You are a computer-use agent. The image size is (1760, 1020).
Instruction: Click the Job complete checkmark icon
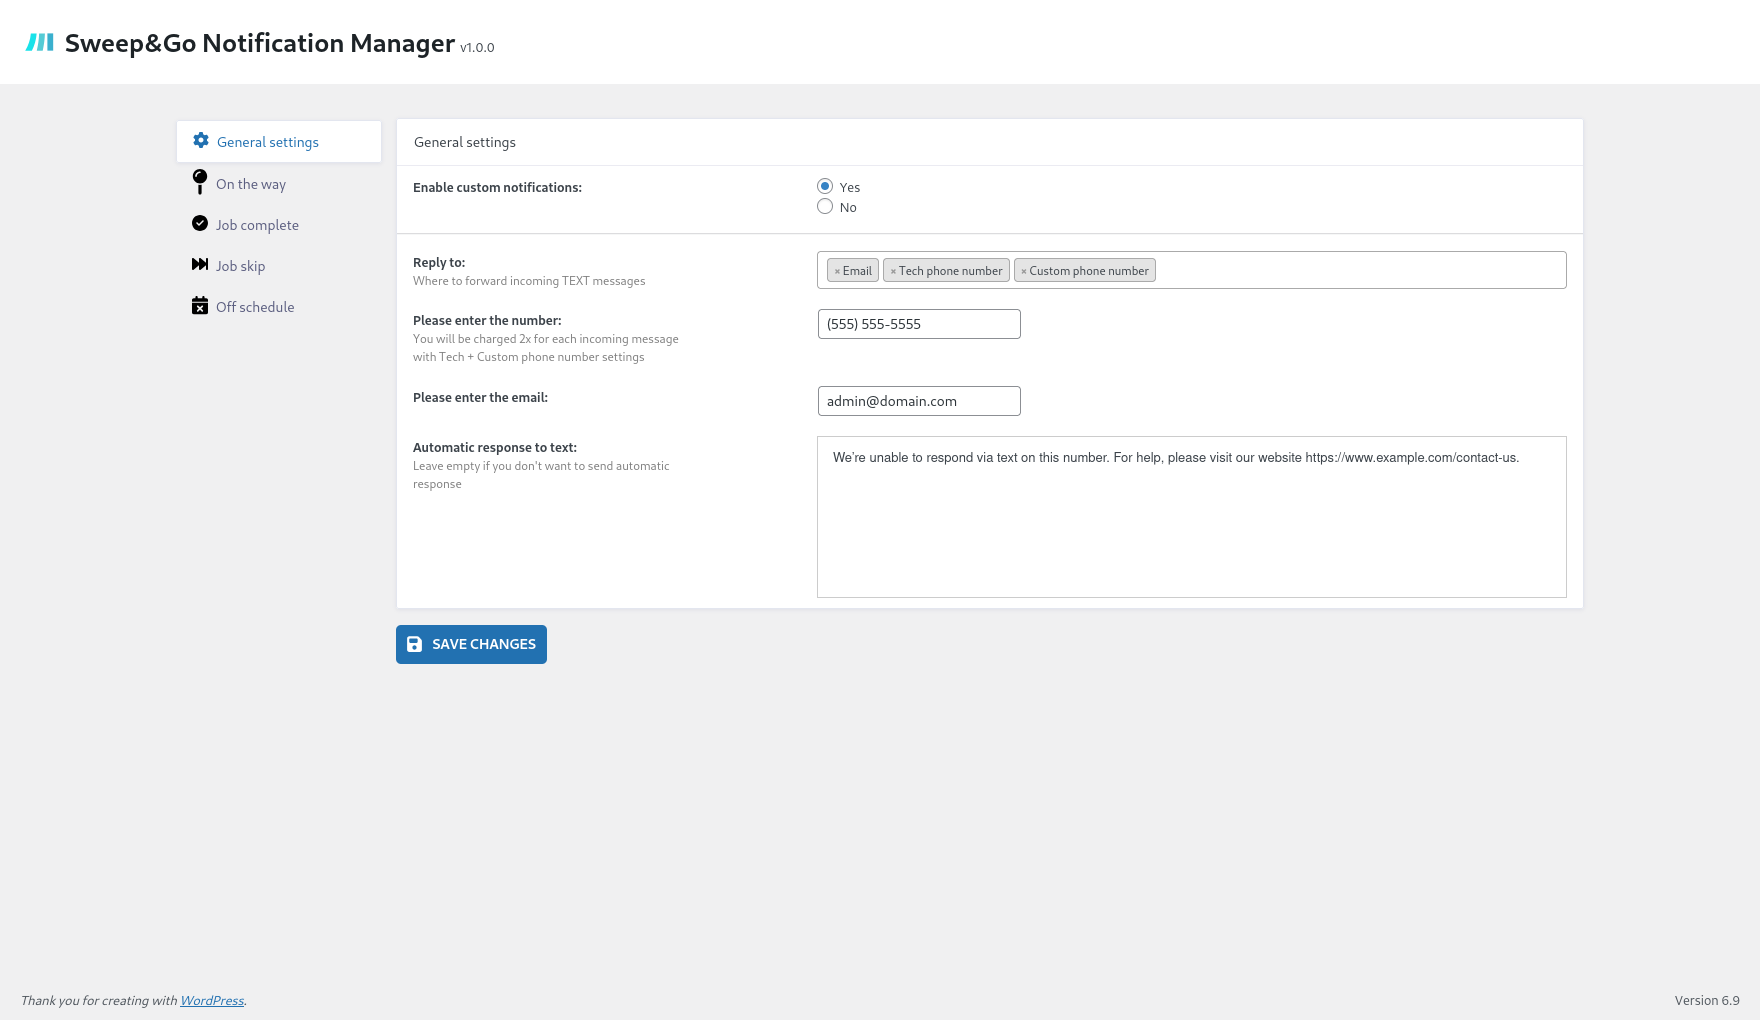tap(200, 224)
